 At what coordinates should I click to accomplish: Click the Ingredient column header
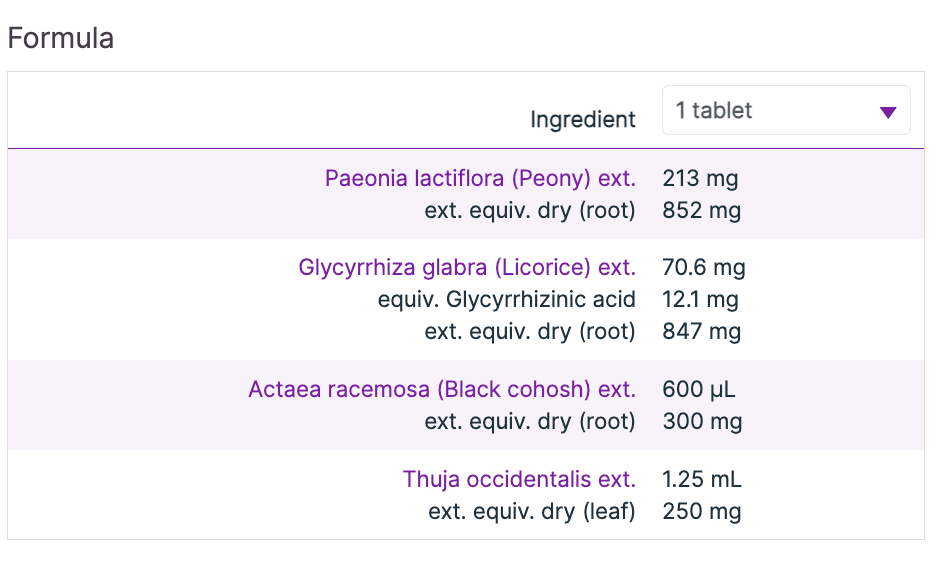[583, 120]
